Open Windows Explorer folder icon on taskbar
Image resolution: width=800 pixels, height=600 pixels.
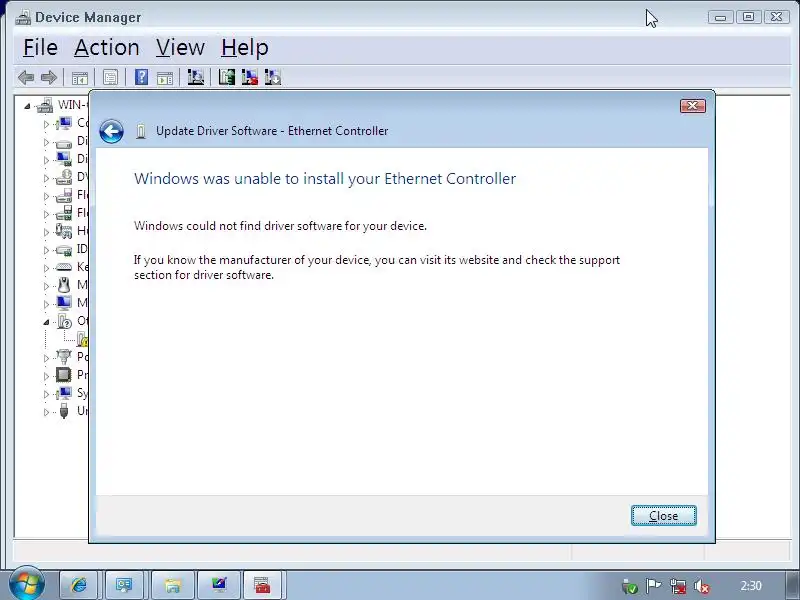(172, 585)
